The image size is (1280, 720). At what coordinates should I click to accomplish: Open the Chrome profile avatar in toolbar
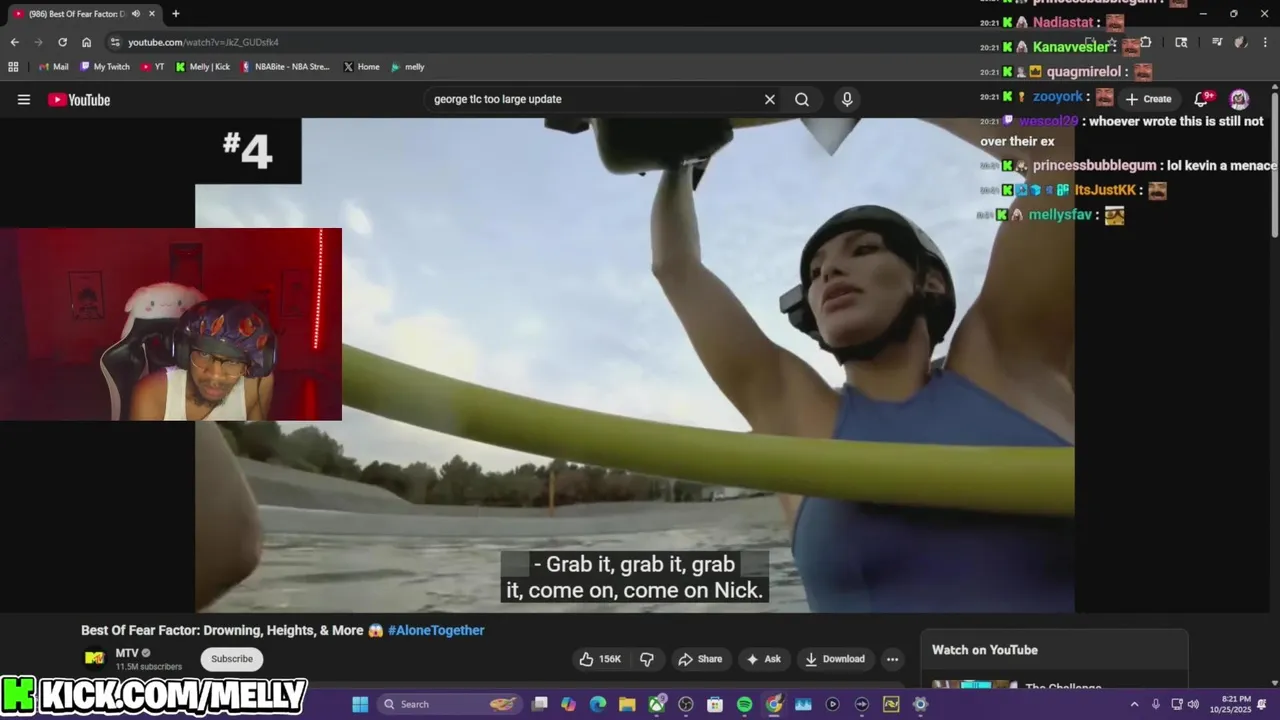[1240, 42]
